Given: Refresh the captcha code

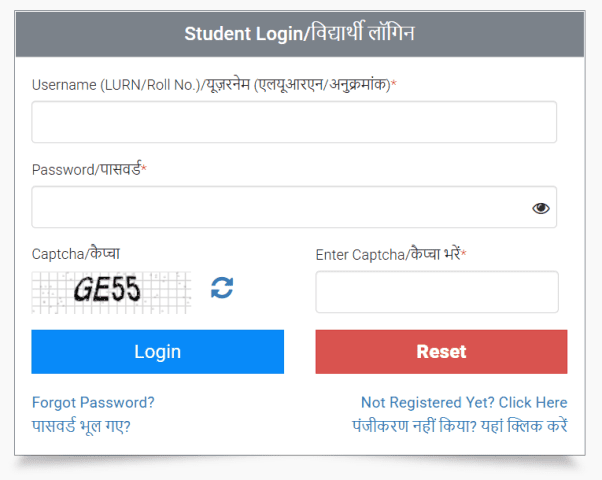Looking at the screenshot, I should point(222,288).
